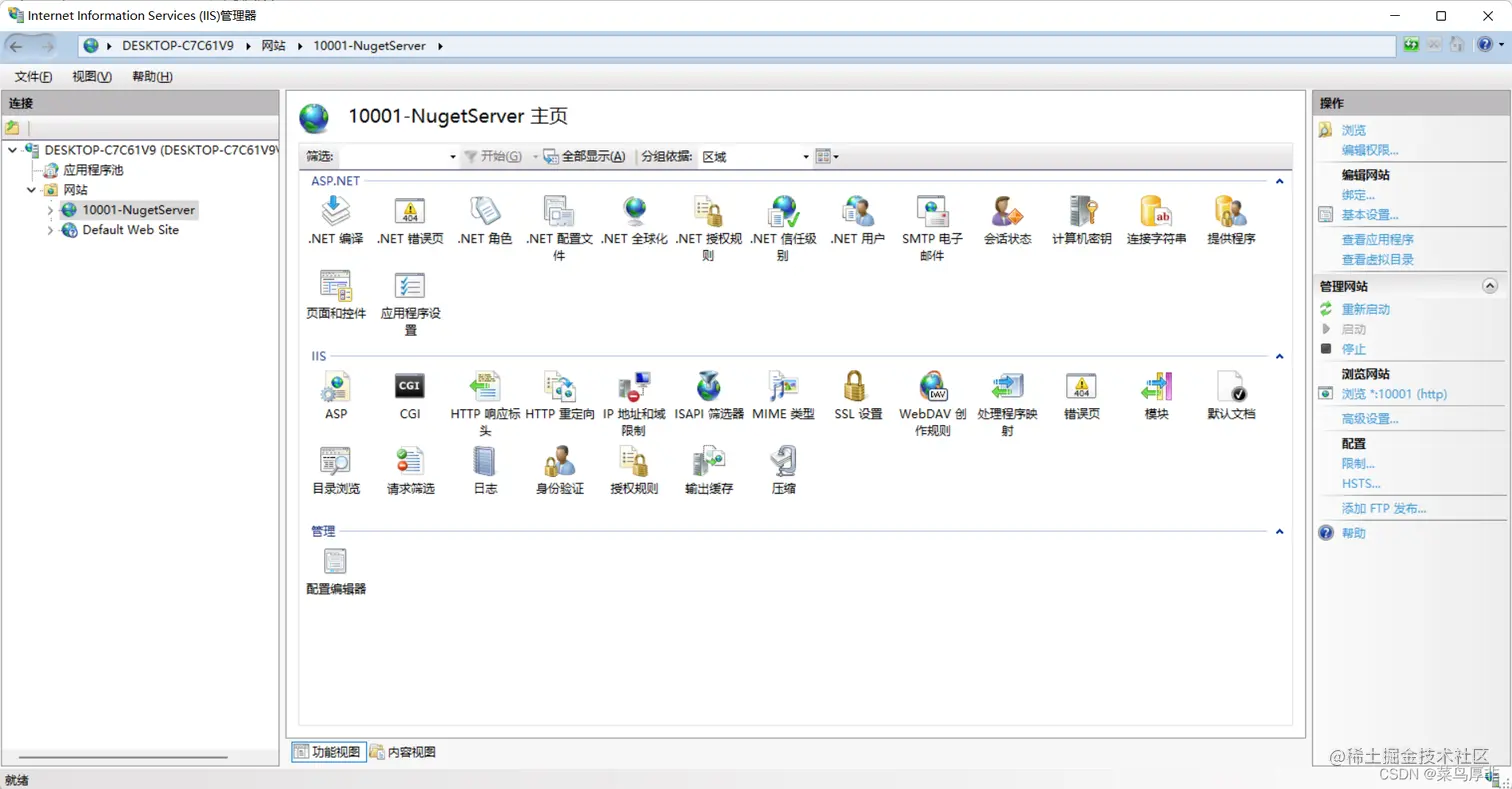This screenshot has height=789, width=1512.
Task: Open the 页面和控件 feature icon
Action: (335, 286)
